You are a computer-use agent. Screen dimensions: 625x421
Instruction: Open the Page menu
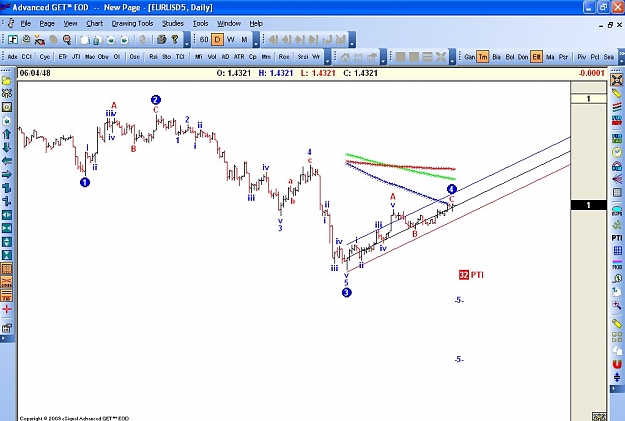(47, 24)
